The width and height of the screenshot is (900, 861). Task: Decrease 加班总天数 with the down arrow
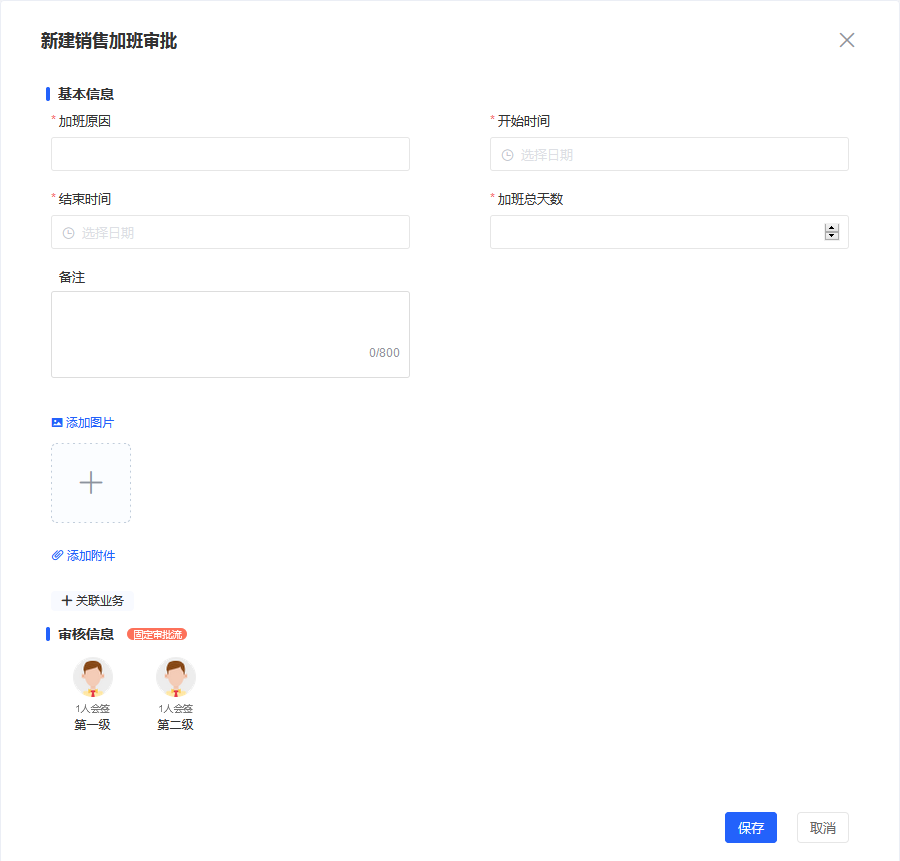click(831, 236)
